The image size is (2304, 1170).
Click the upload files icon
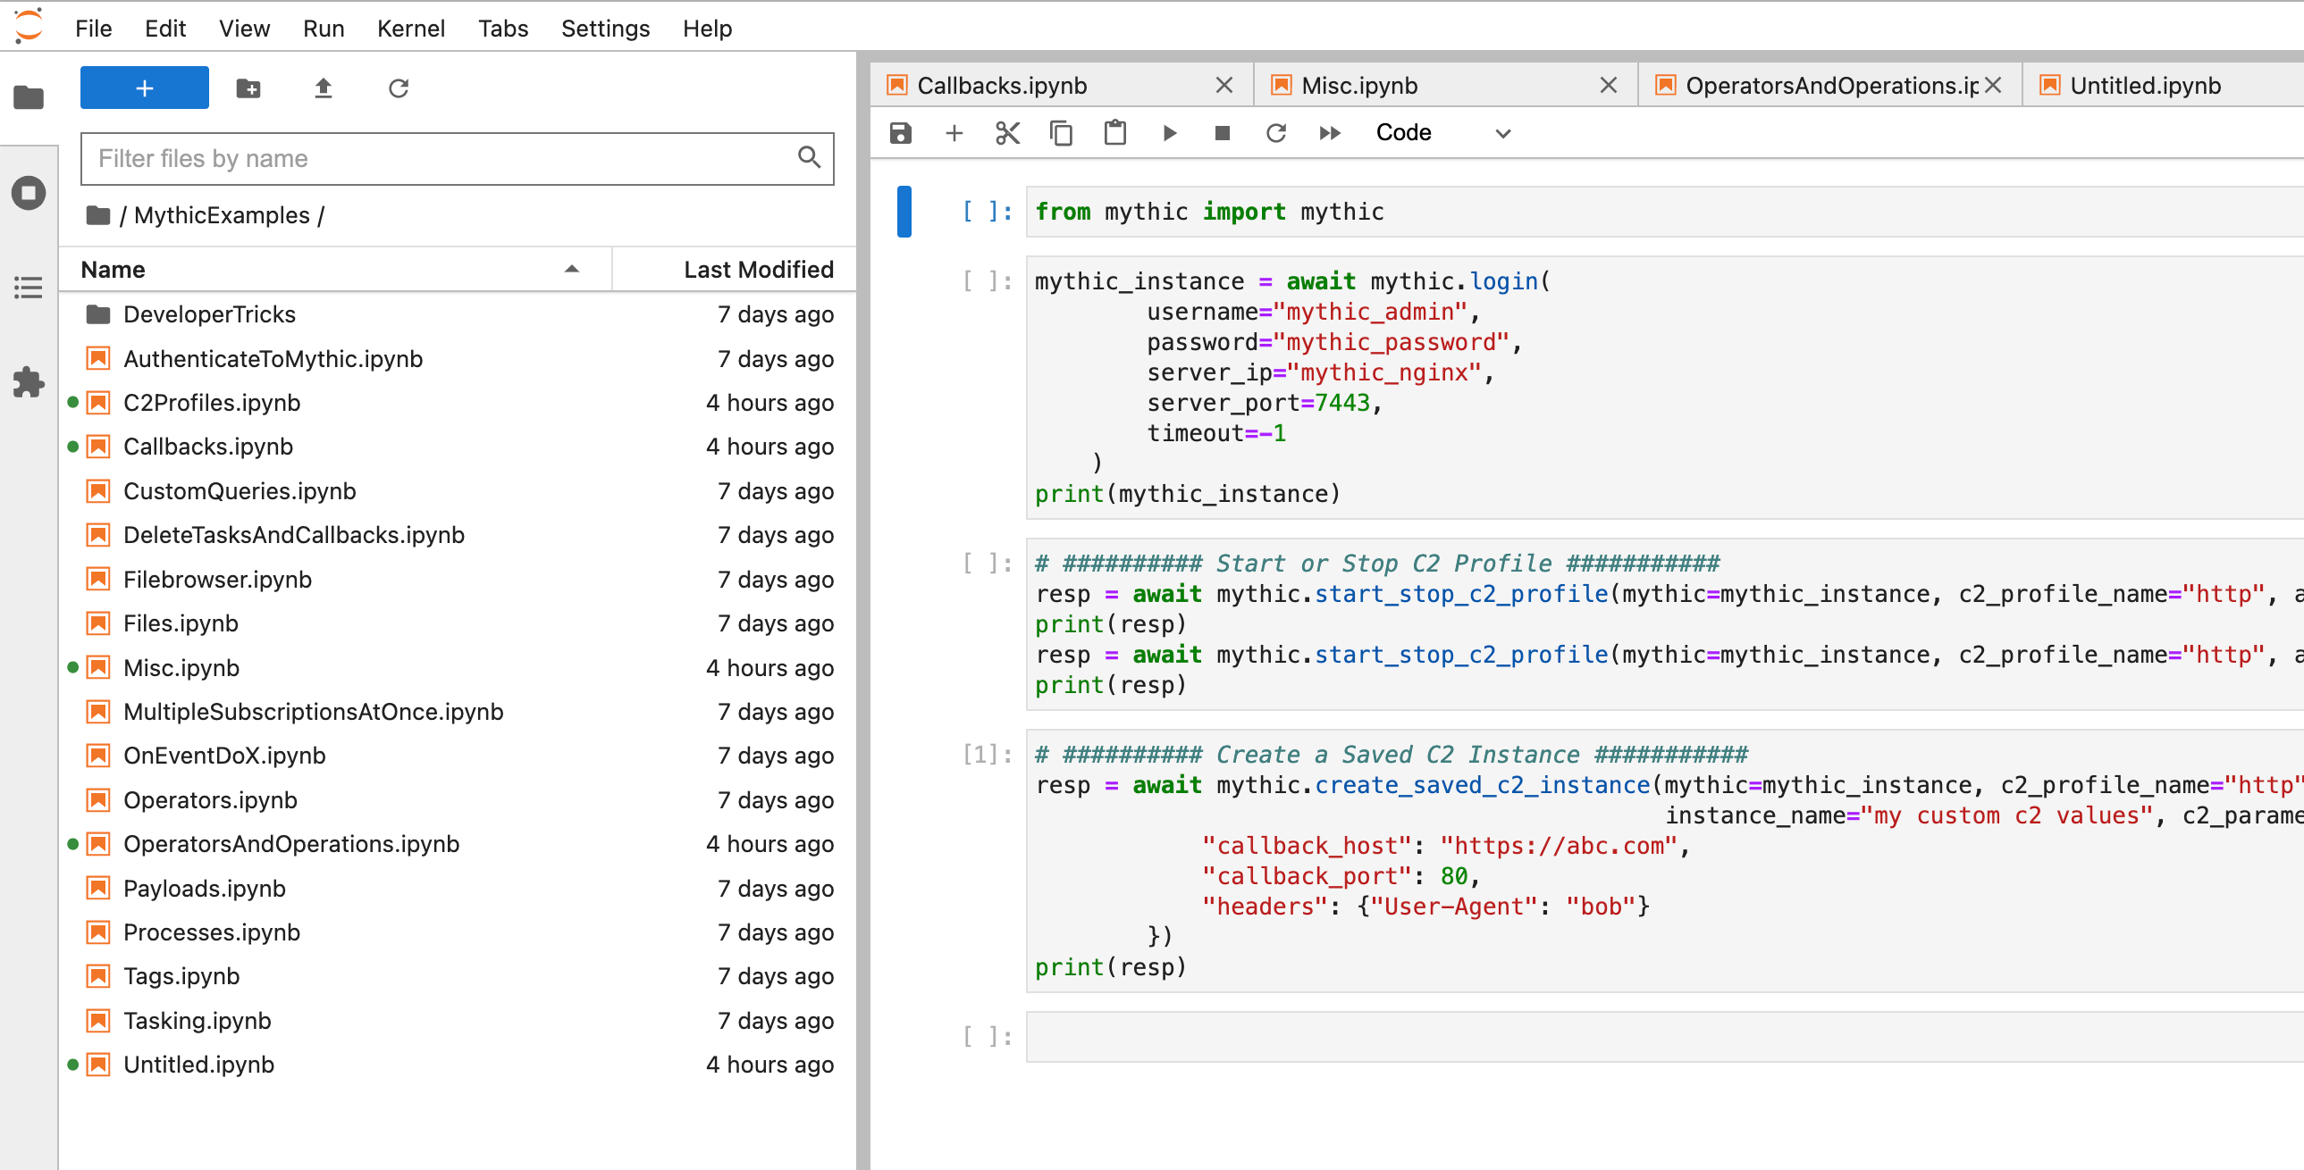[x=323, y=88]
